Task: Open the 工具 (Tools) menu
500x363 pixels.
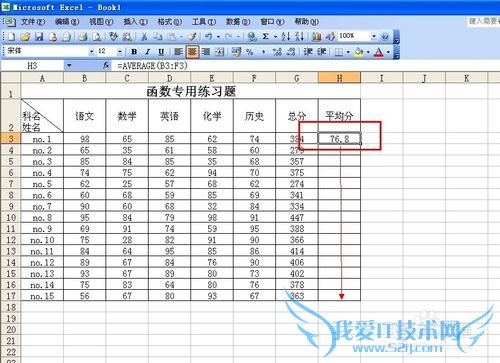Action: click(x=204, y=22)
